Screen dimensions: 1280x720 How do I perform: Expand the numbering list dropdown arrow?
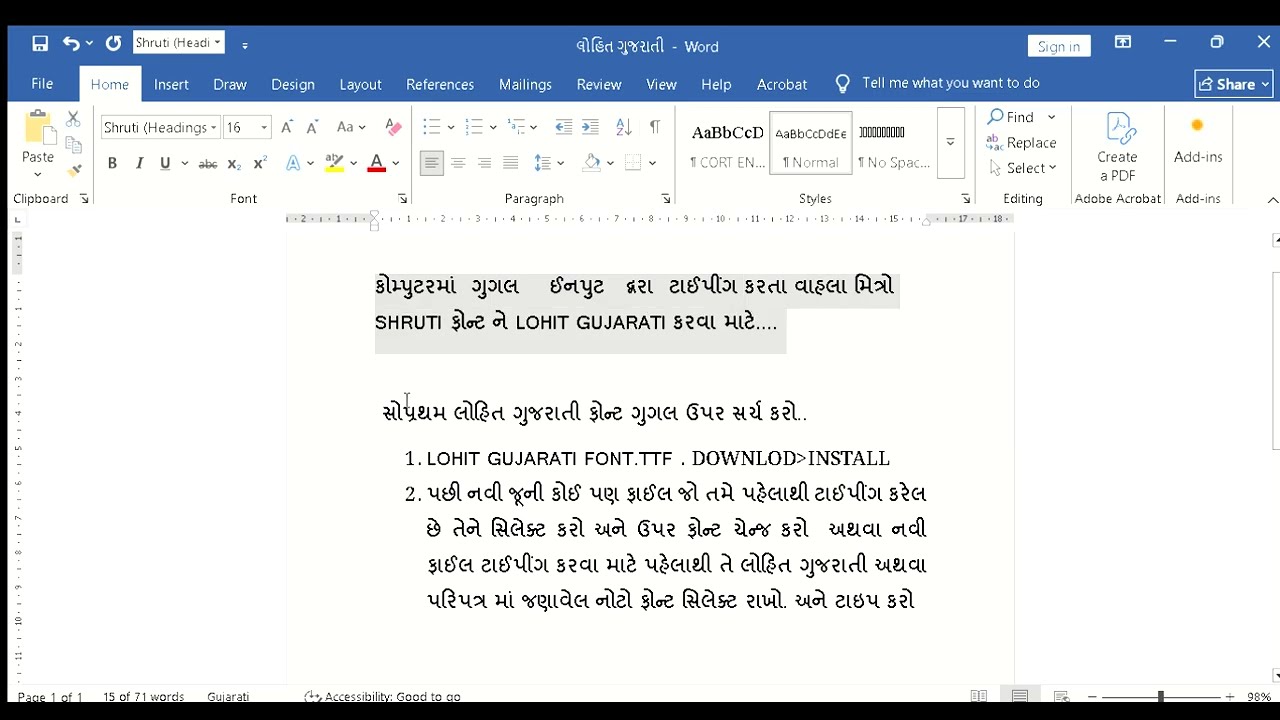(494, 127)
